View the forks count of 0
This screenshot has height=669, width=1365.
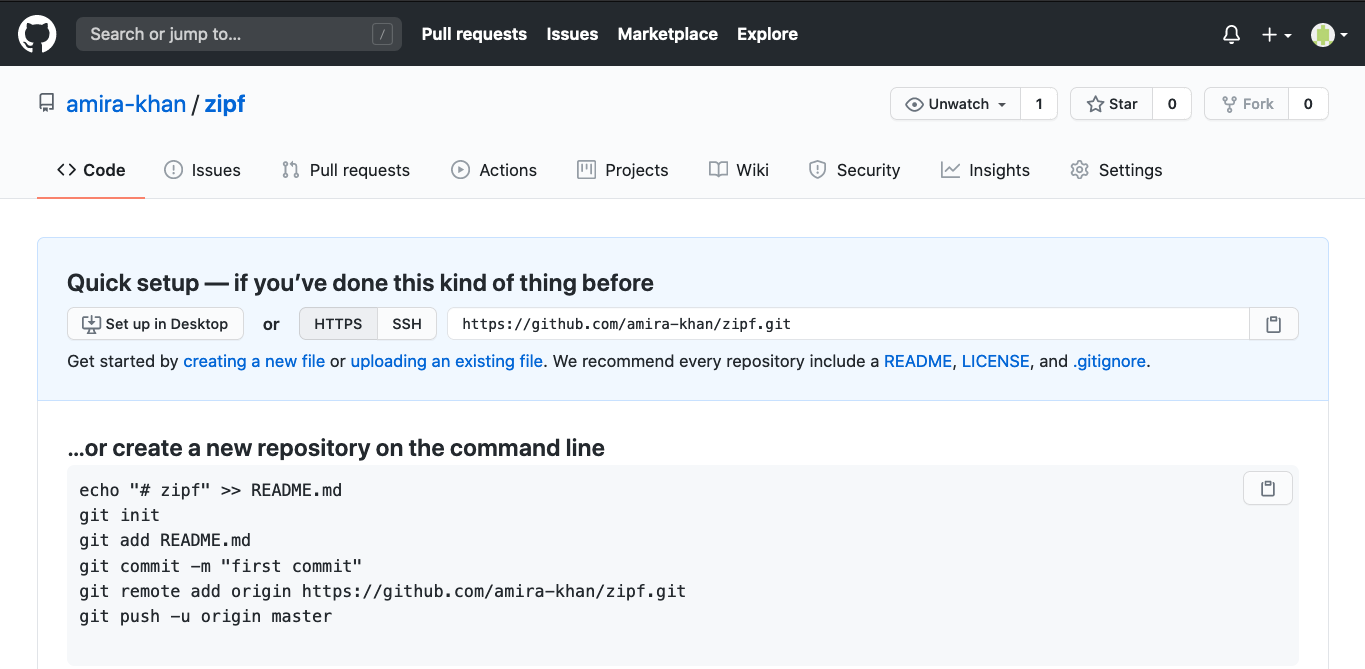click(x=1308, y=104)
